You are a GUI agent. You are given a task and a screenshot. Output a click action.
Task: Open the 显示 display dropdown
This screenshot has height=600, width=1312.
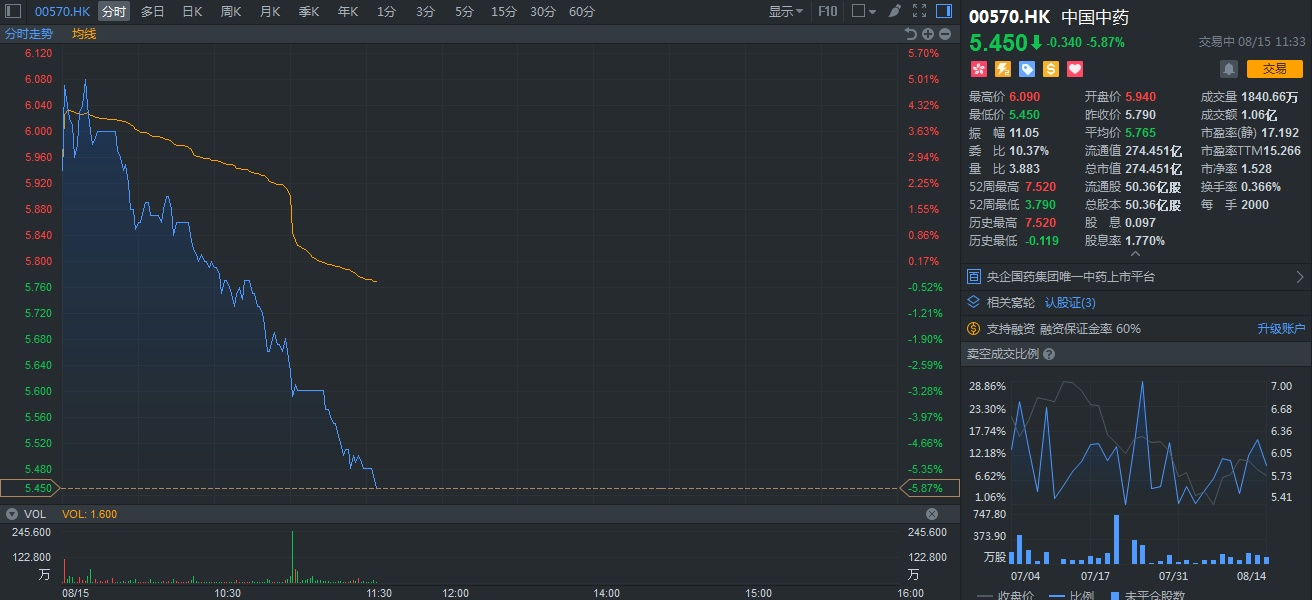pyautogui.click(x=786, y=12)
